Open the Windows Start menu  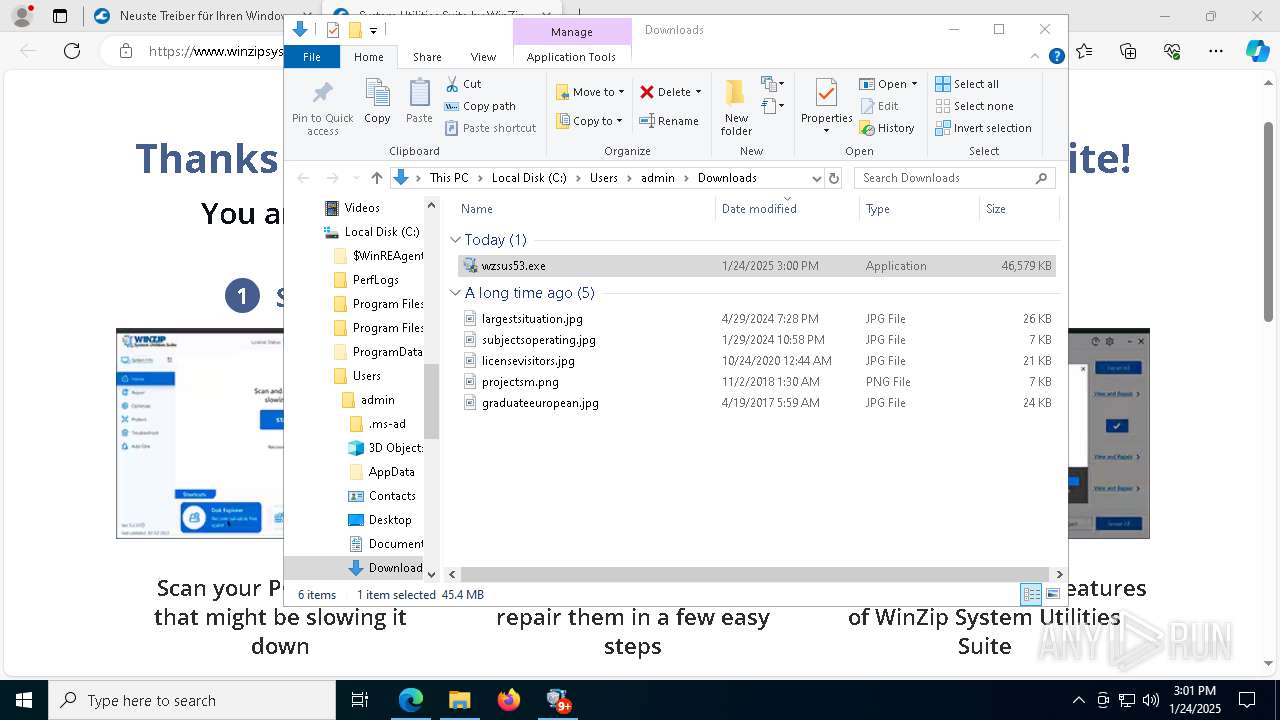(x=24, y=700)
